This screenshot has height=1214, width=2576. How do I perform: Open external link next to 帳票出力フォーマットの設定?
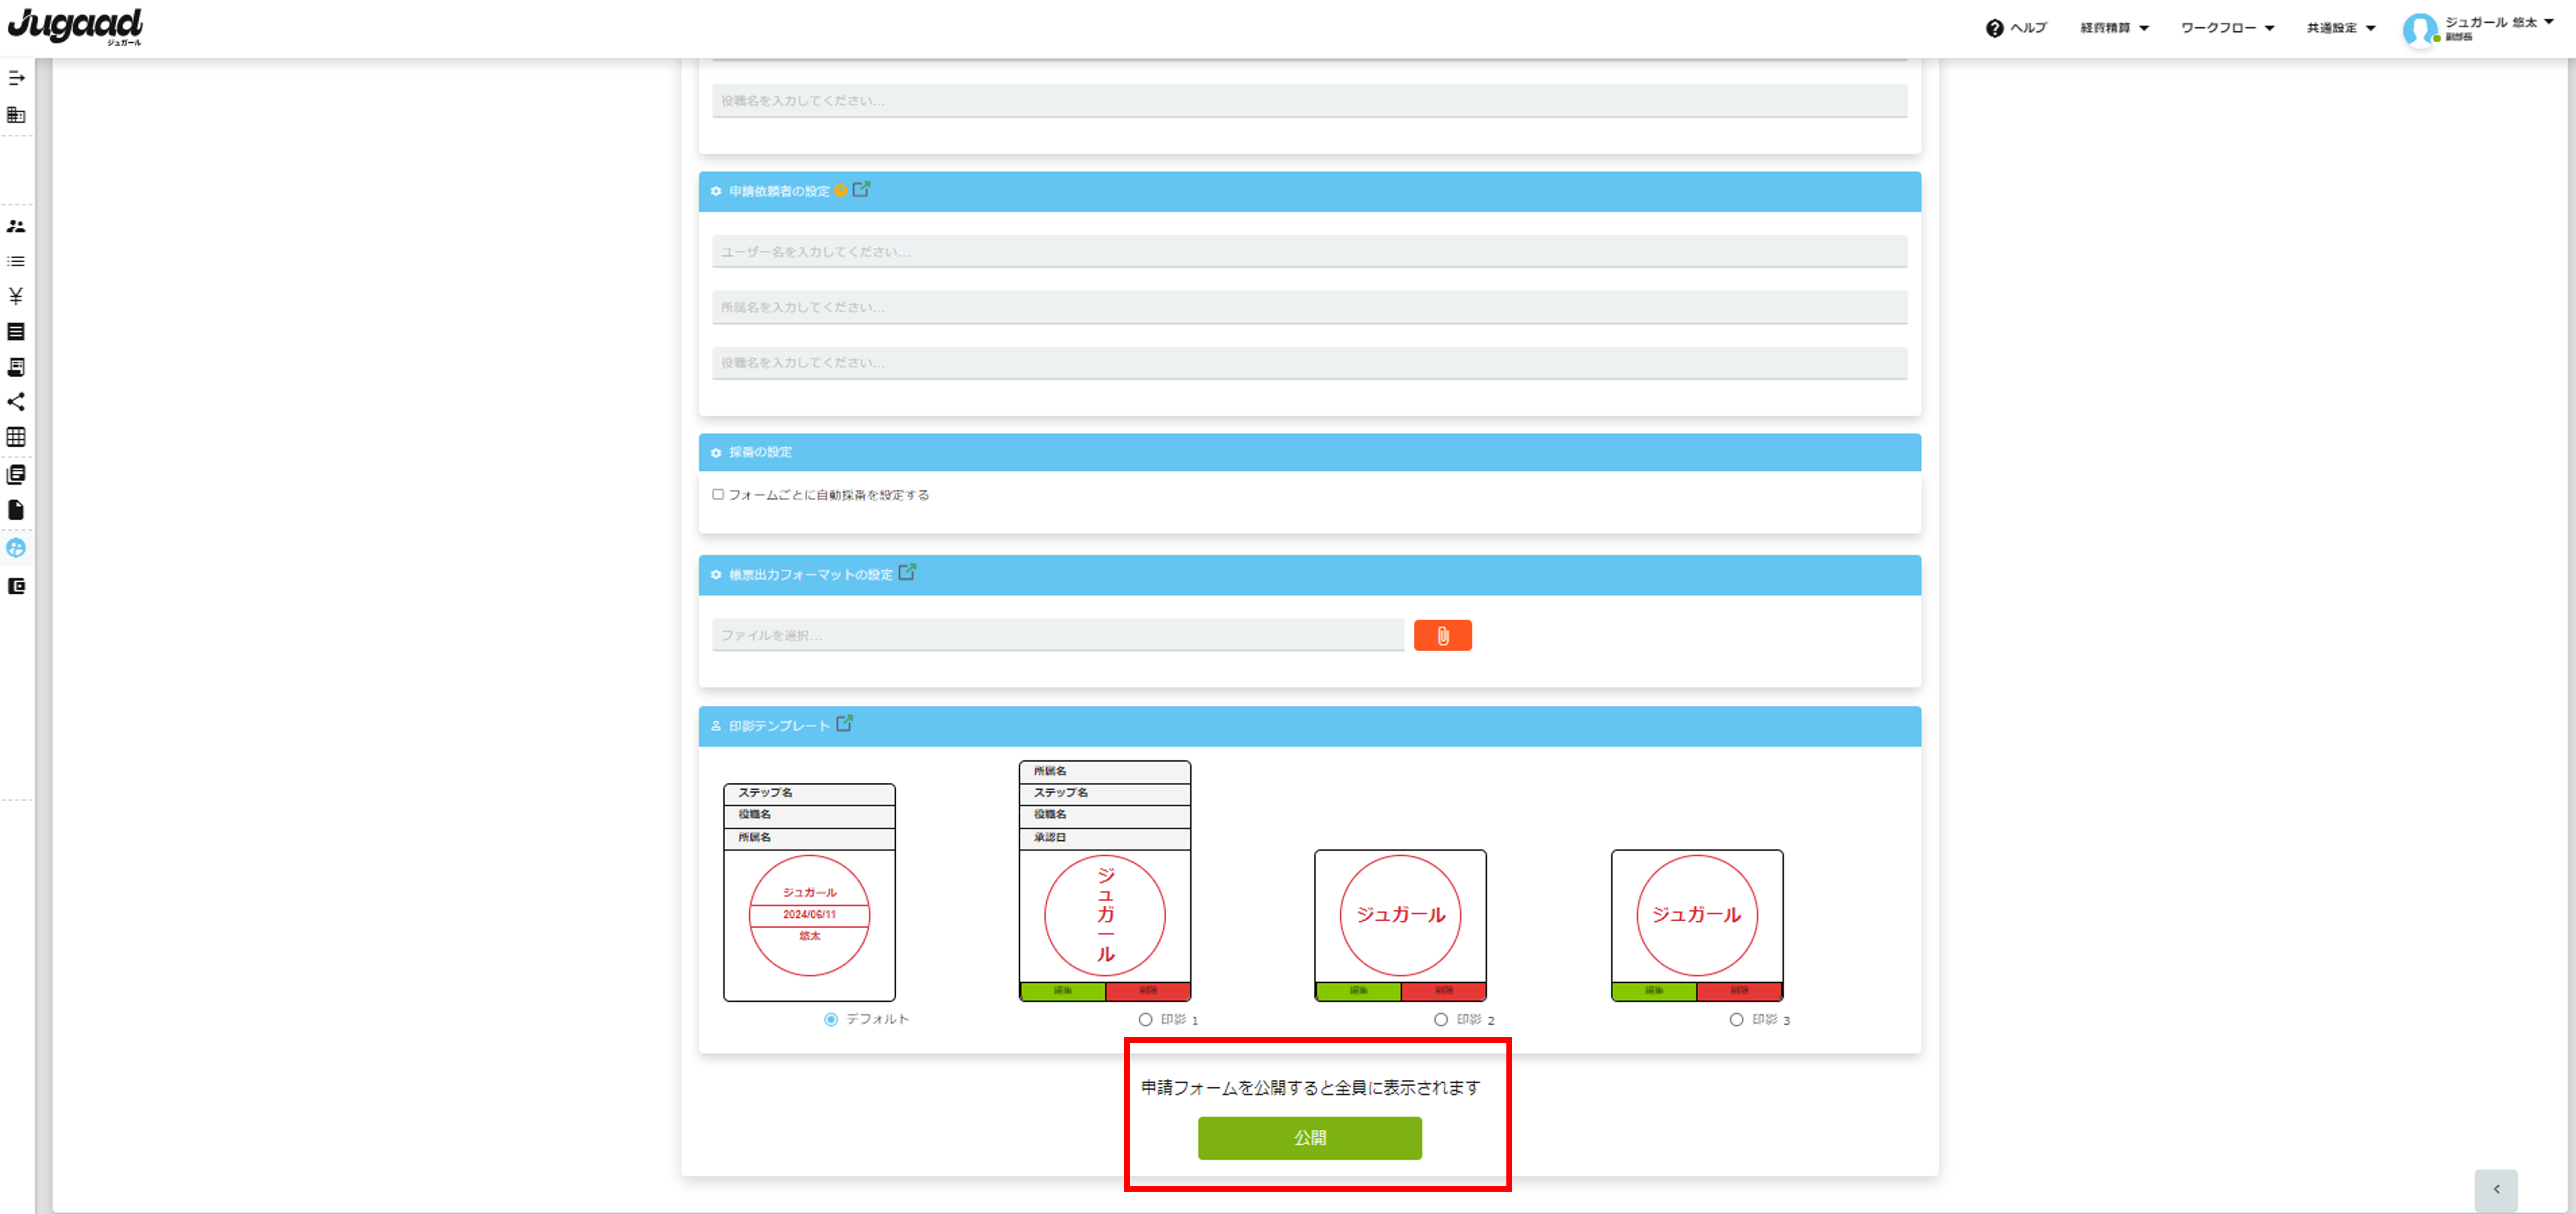[x=907, y=572]
